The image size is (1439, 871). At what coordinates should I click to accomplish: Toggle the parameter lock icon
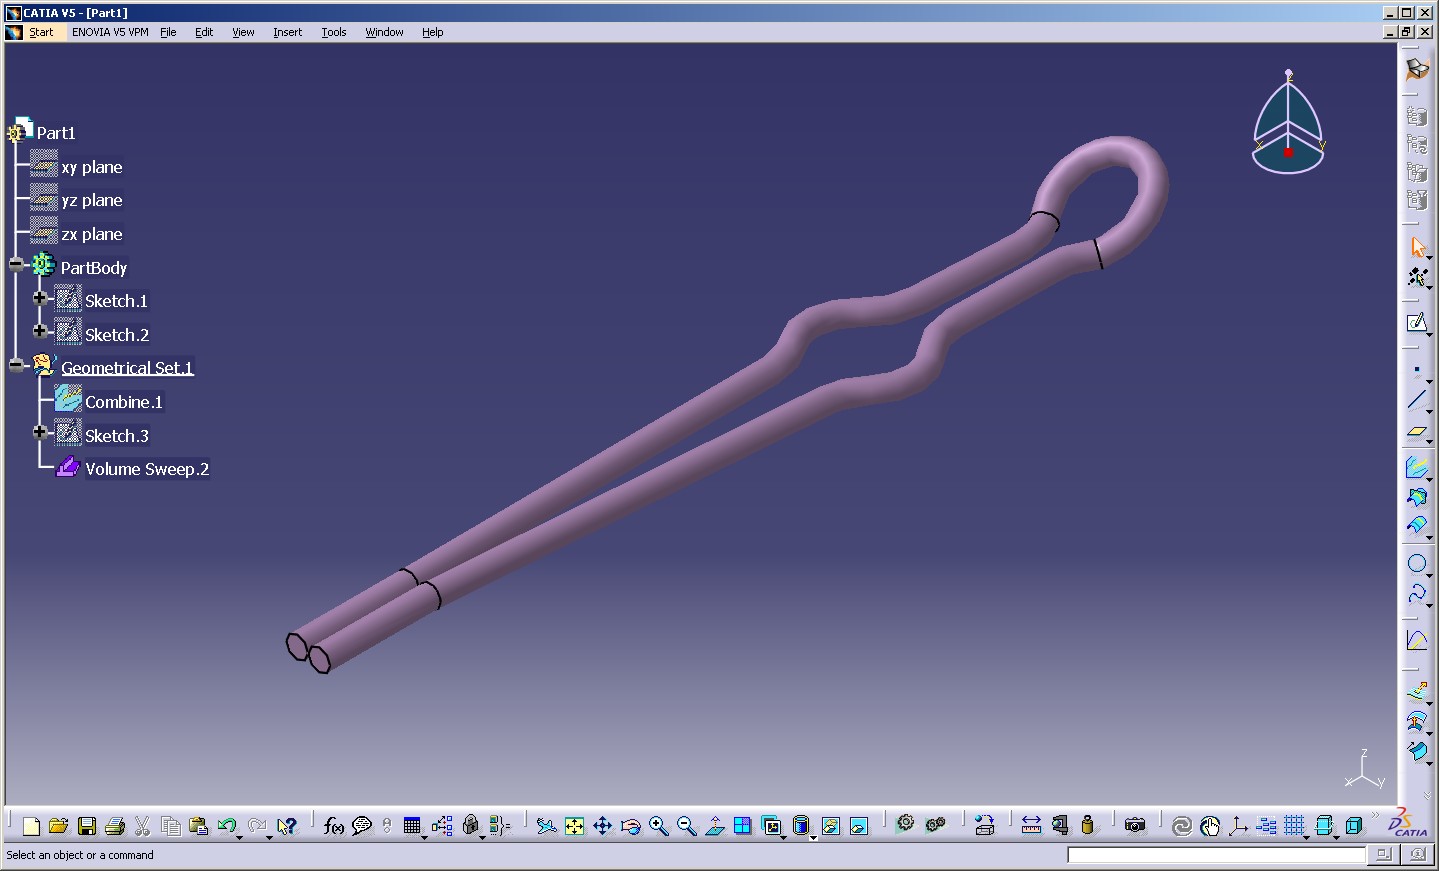pyautogui.click(x=471, y=826)
